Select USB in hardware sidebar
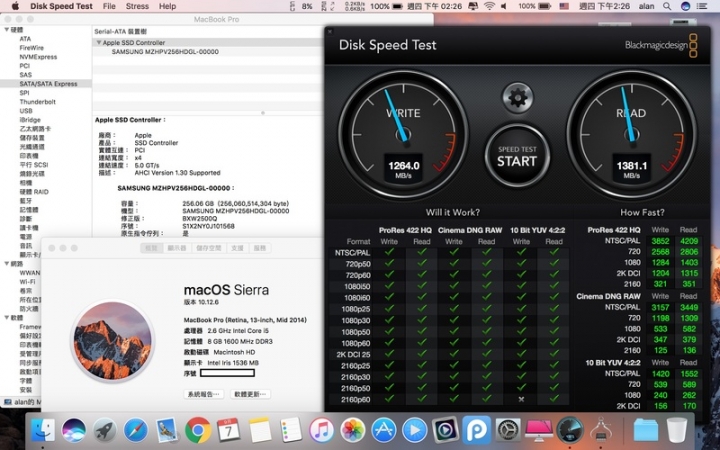Image resolution: width=720 pixels, height=450 pixels. tap(26, 111)
